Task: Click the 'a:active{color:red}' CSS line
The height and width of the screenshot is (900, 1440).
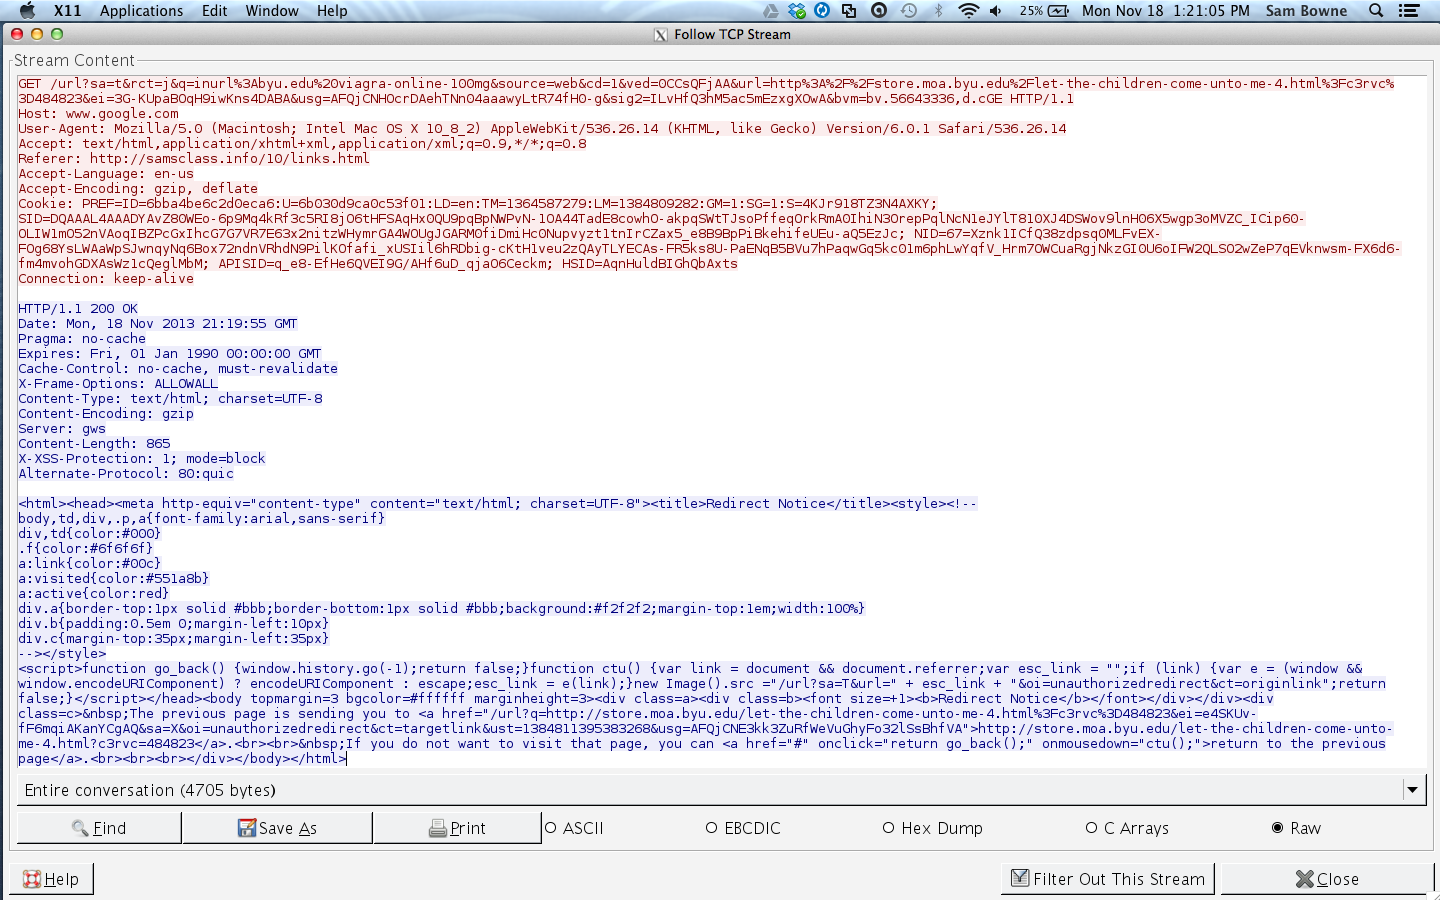Action: tap(94, 594)
